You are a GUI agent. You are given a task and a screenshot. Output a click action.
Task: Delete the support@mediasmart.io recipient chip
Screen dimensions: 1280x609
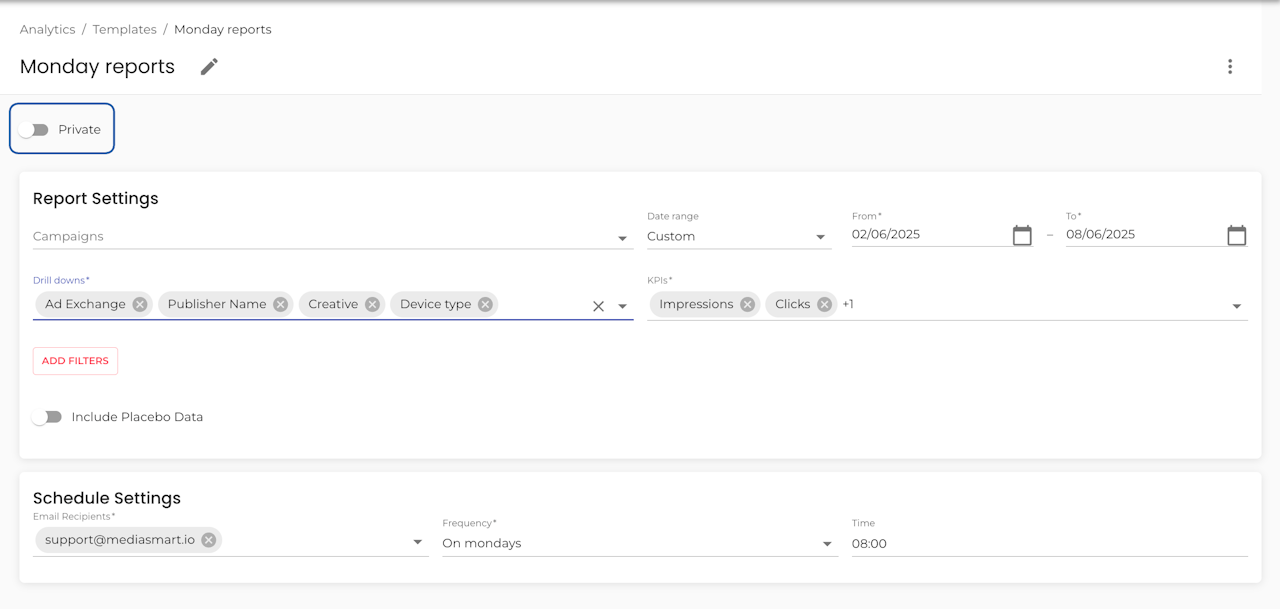point(208,540)
